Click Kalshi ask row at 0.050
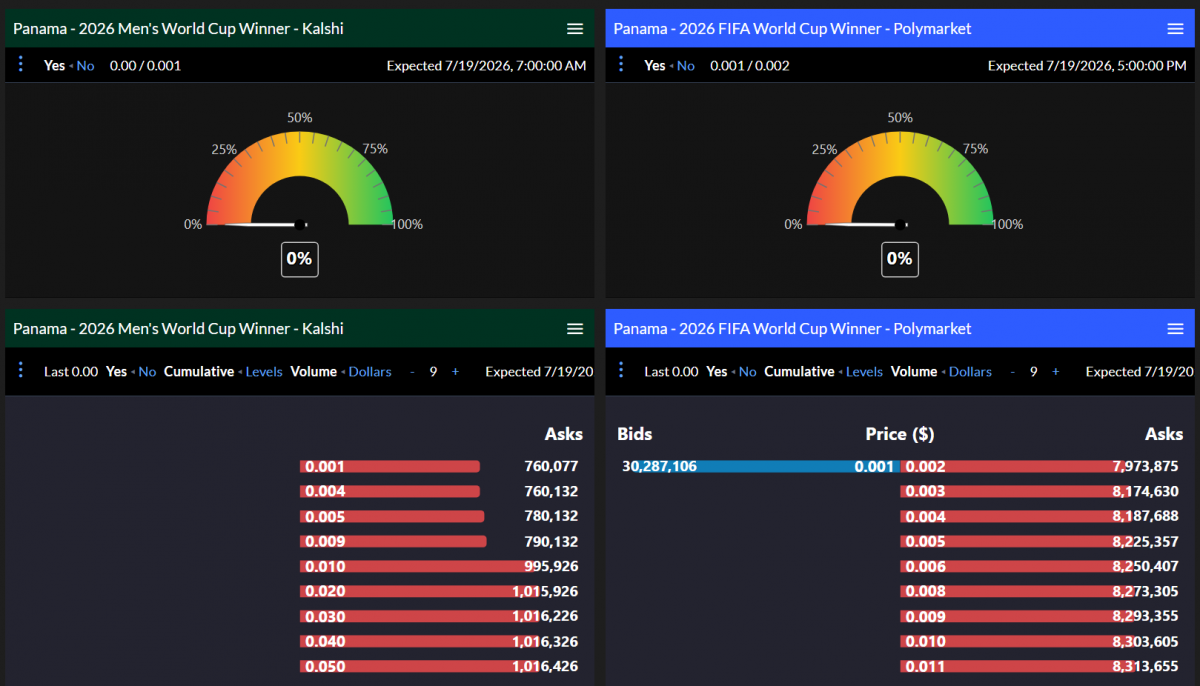 440,666
